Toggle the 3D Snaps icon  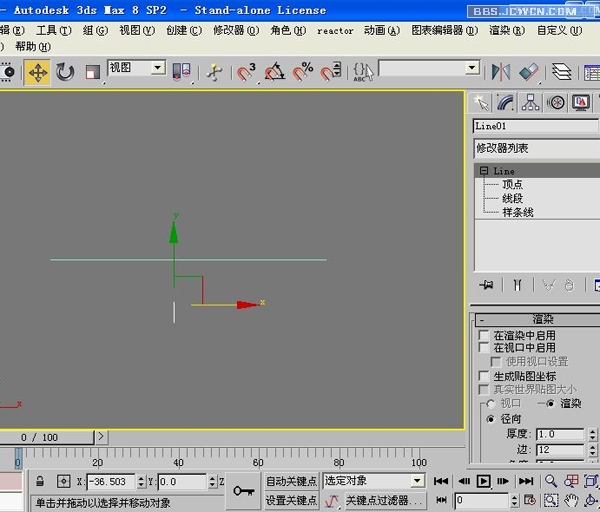246,72
